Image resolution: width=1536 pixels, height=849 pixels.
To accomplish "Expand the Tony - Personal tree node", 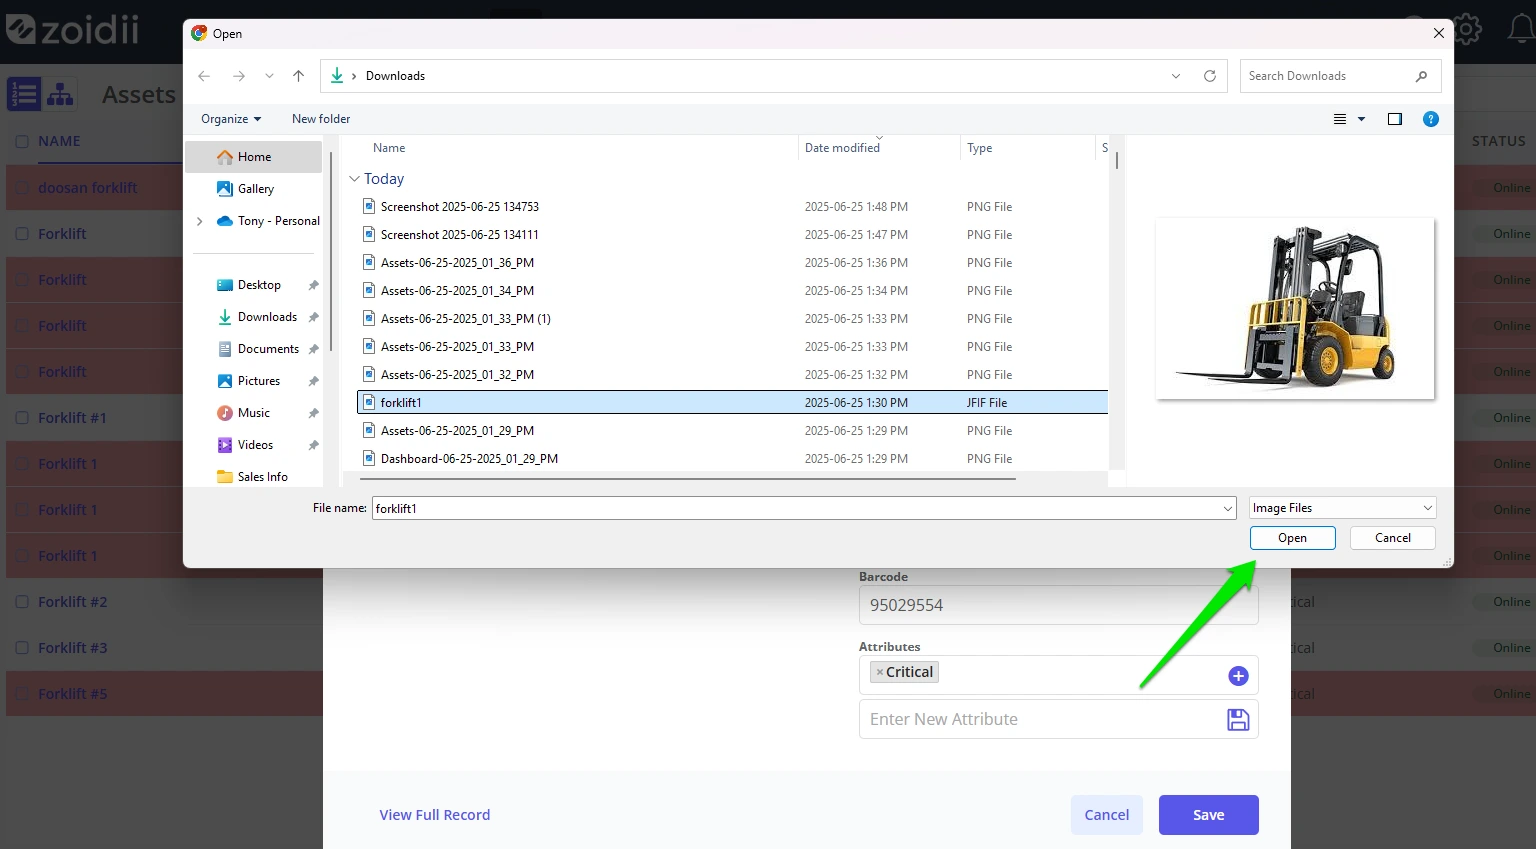I will (200, 221).
